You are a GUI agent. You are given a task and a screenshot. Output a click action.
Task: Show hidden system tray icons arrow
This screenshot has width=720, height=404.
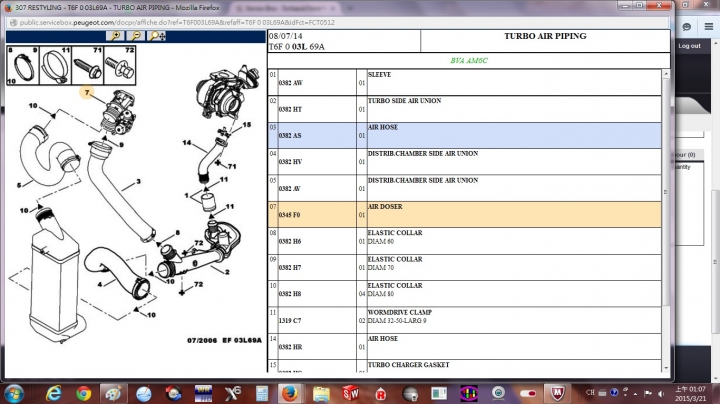pos(636,394)
